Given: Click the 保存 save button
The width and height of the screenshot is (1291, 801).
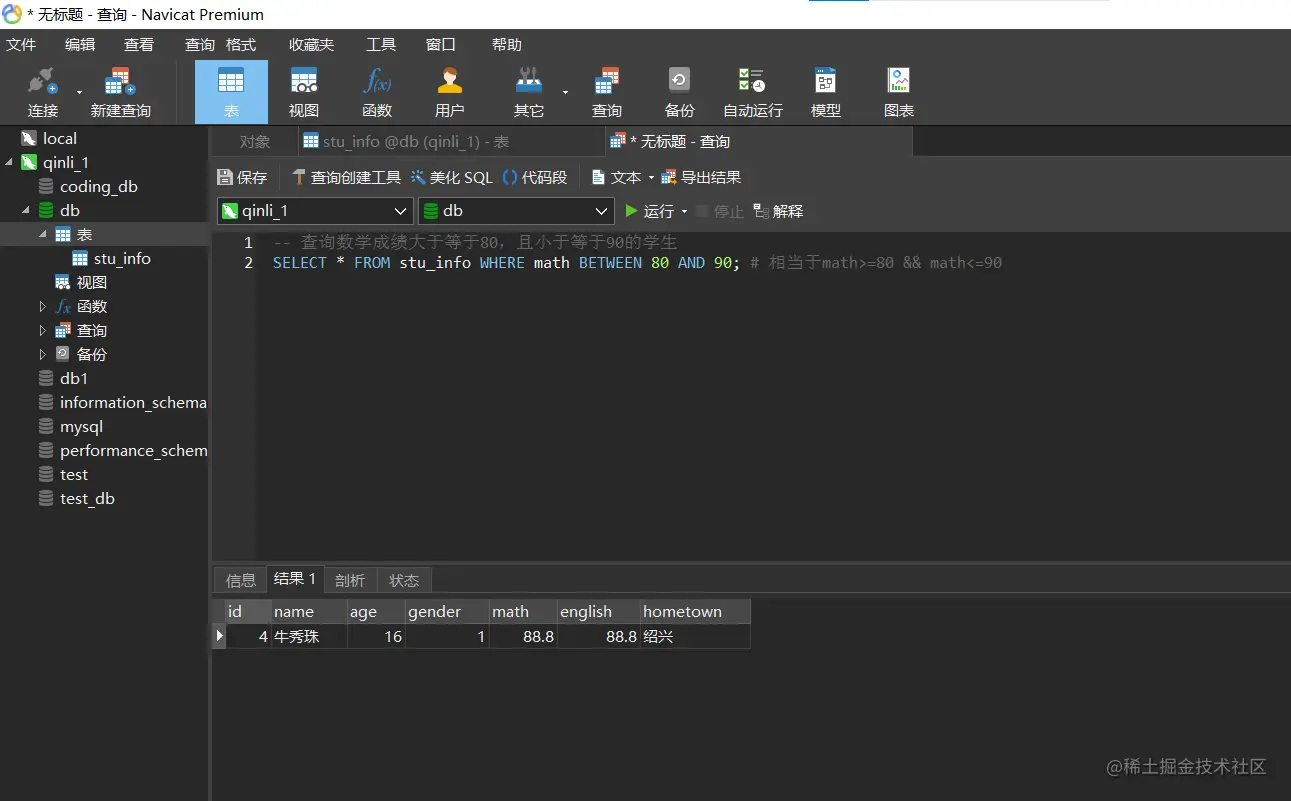Looking at the screenshot, I should click(x=243, y=177).
